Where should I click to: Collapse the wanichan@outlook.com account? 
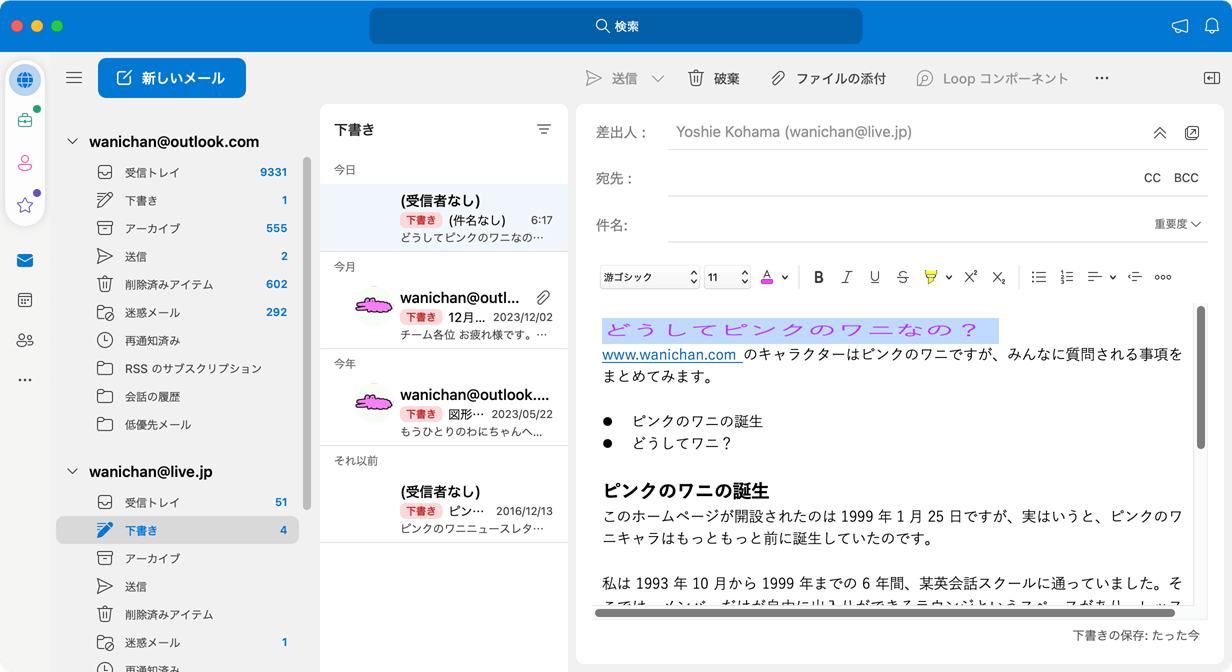(x=72, y=142)
